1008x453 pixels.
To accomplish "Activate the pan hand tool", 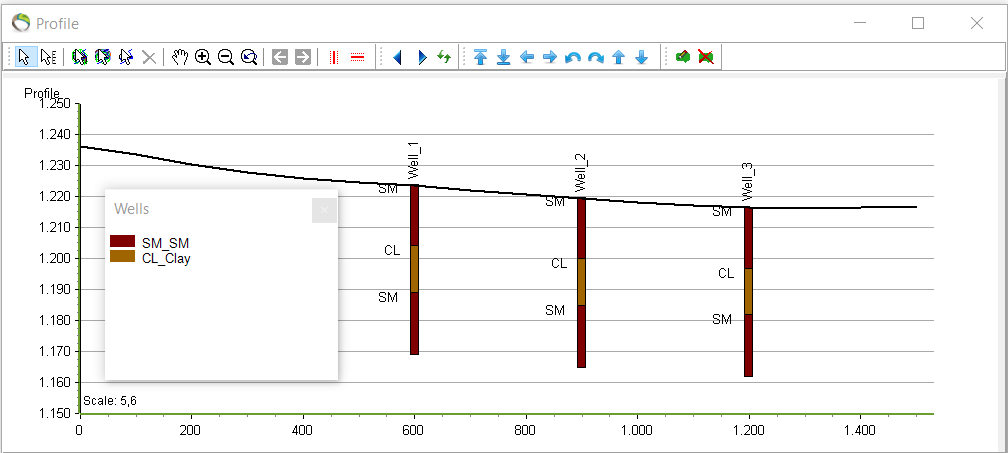I will coord(180,57).
